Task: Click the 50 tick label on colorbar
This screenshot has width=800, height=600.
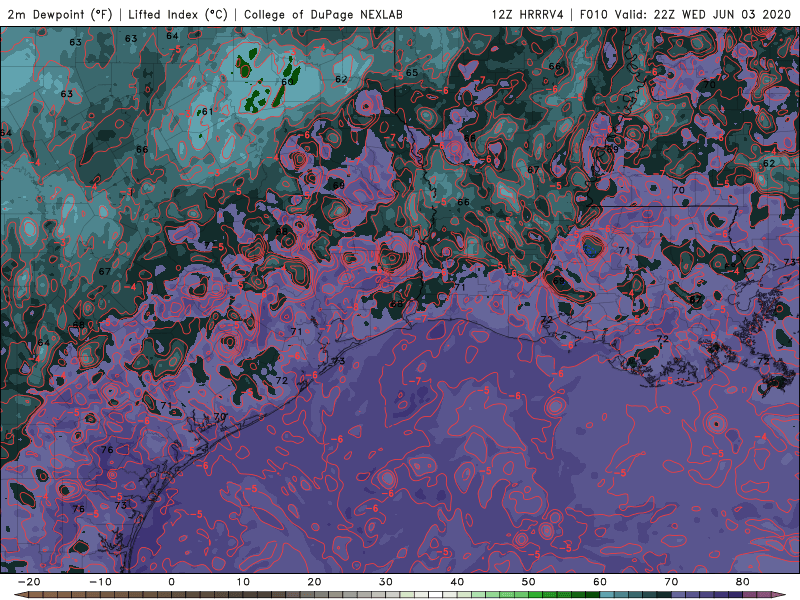Action: point(529,582)
